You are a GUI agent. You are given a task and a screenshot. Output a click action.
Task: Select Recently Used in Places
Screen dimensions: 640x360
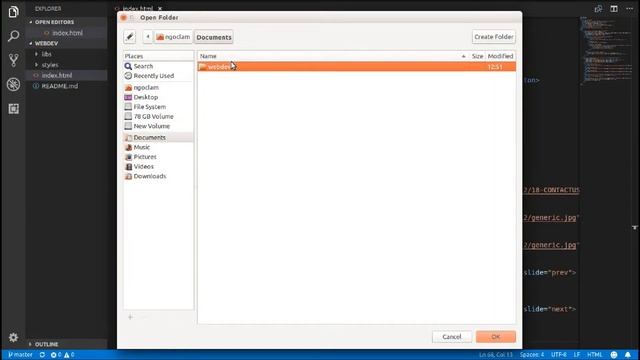click(x=158, y=76)
